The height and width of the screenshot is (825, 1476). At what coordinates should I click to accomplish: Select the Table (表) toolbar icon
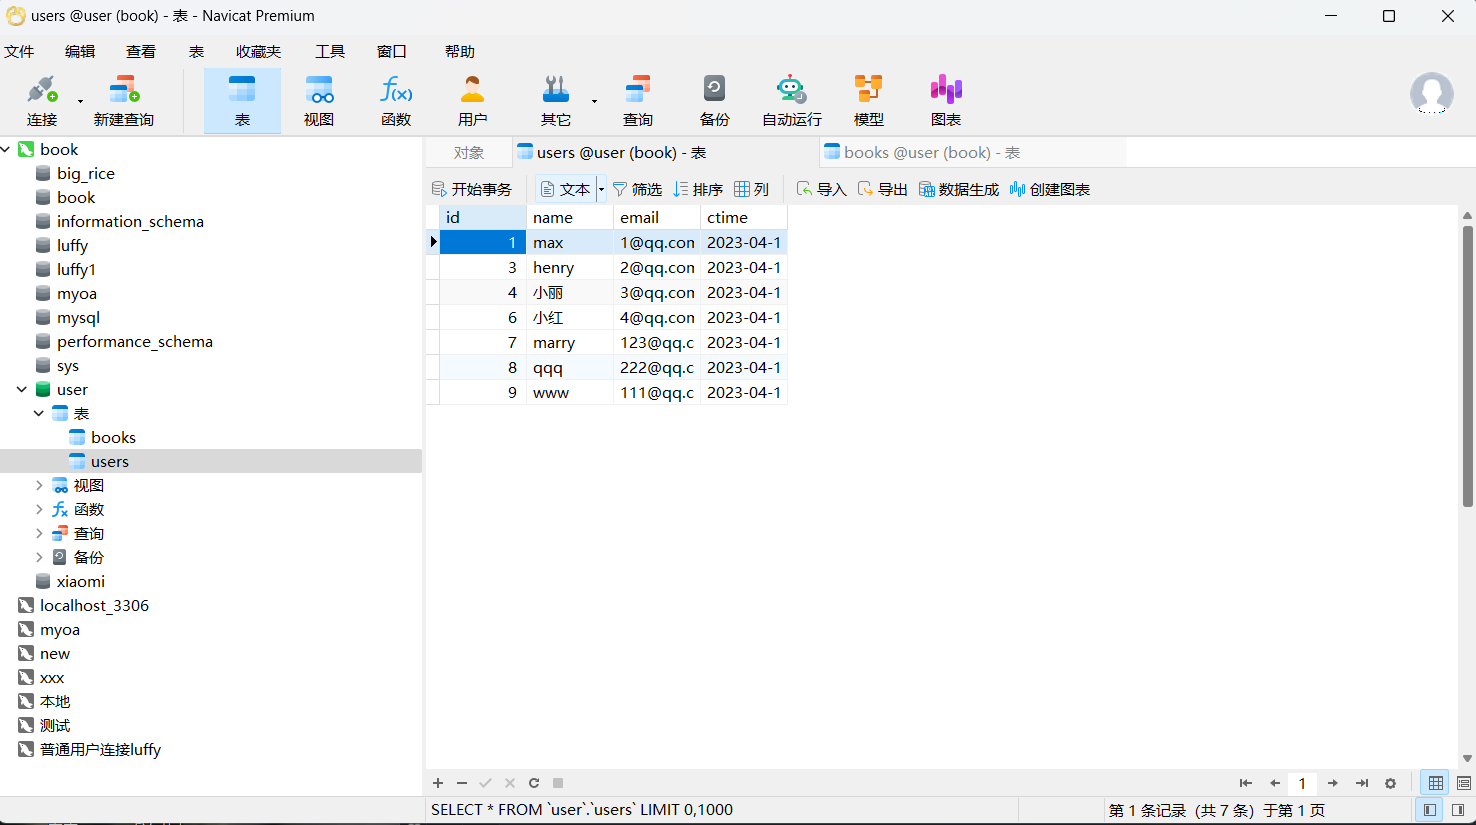pos(242,100)
